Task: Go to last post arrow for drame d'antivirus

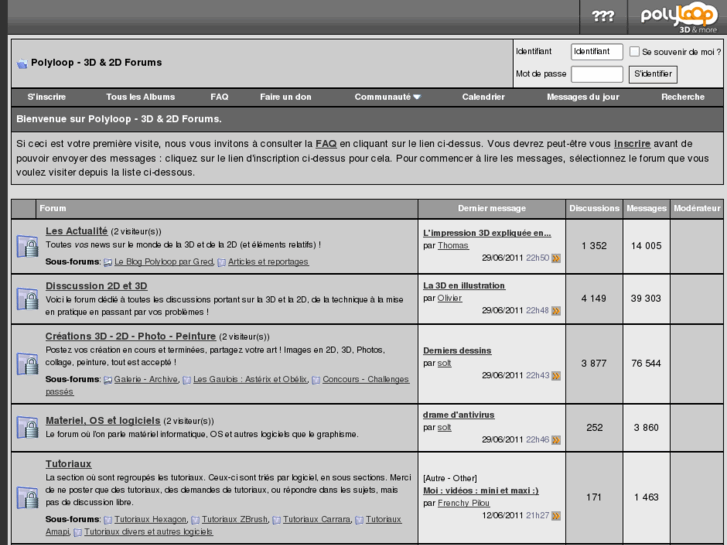Action: coord(556,439)
